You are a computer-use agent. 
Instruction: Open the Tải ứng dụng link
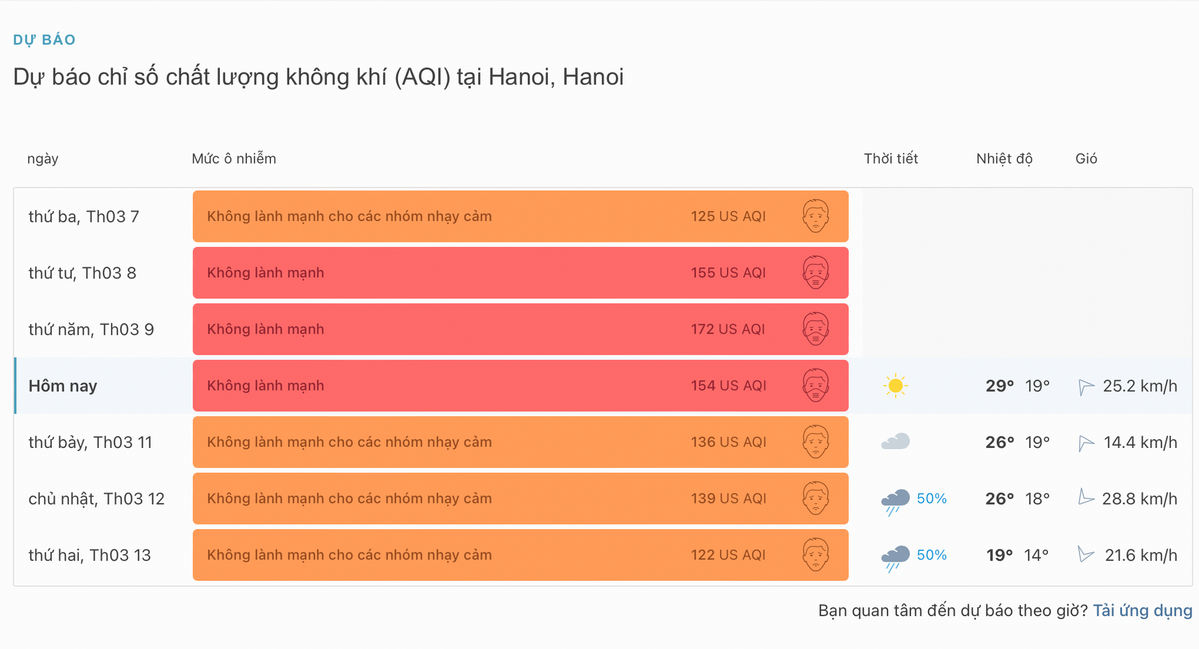[1142, 610]
